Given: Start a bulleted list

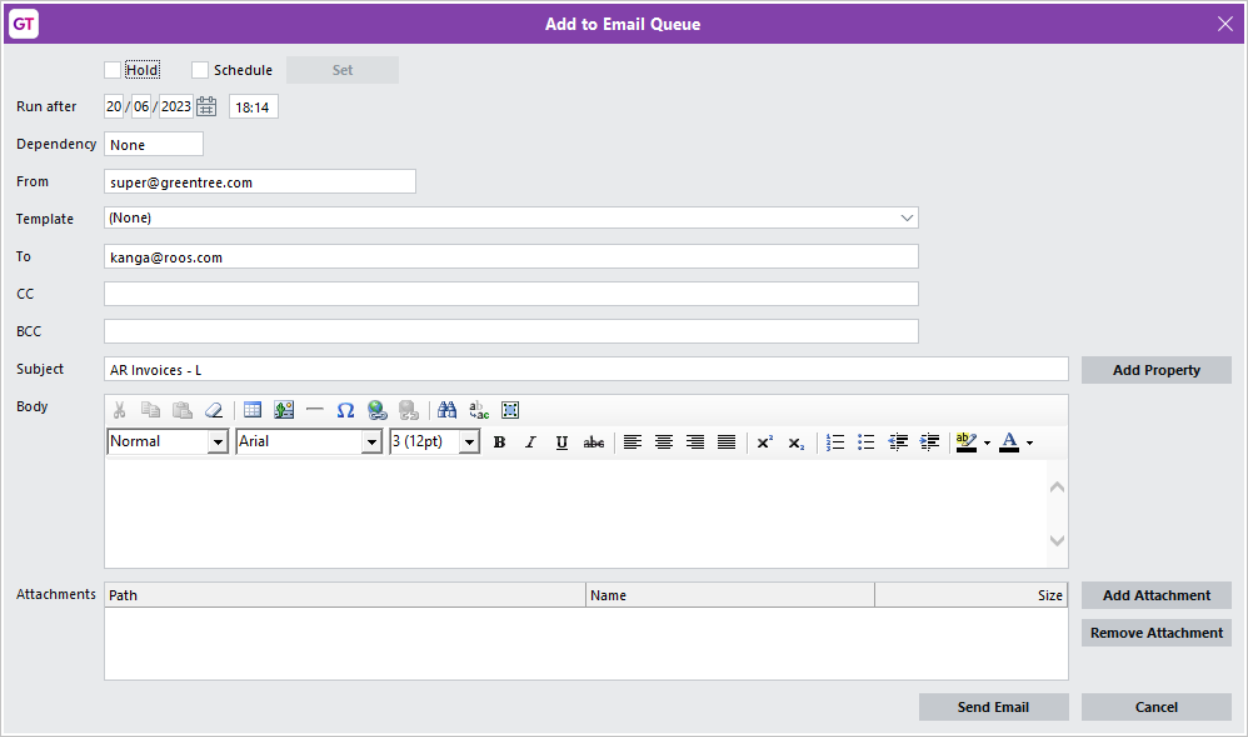Looking at the screenshot, I should (x=867, y=442).
